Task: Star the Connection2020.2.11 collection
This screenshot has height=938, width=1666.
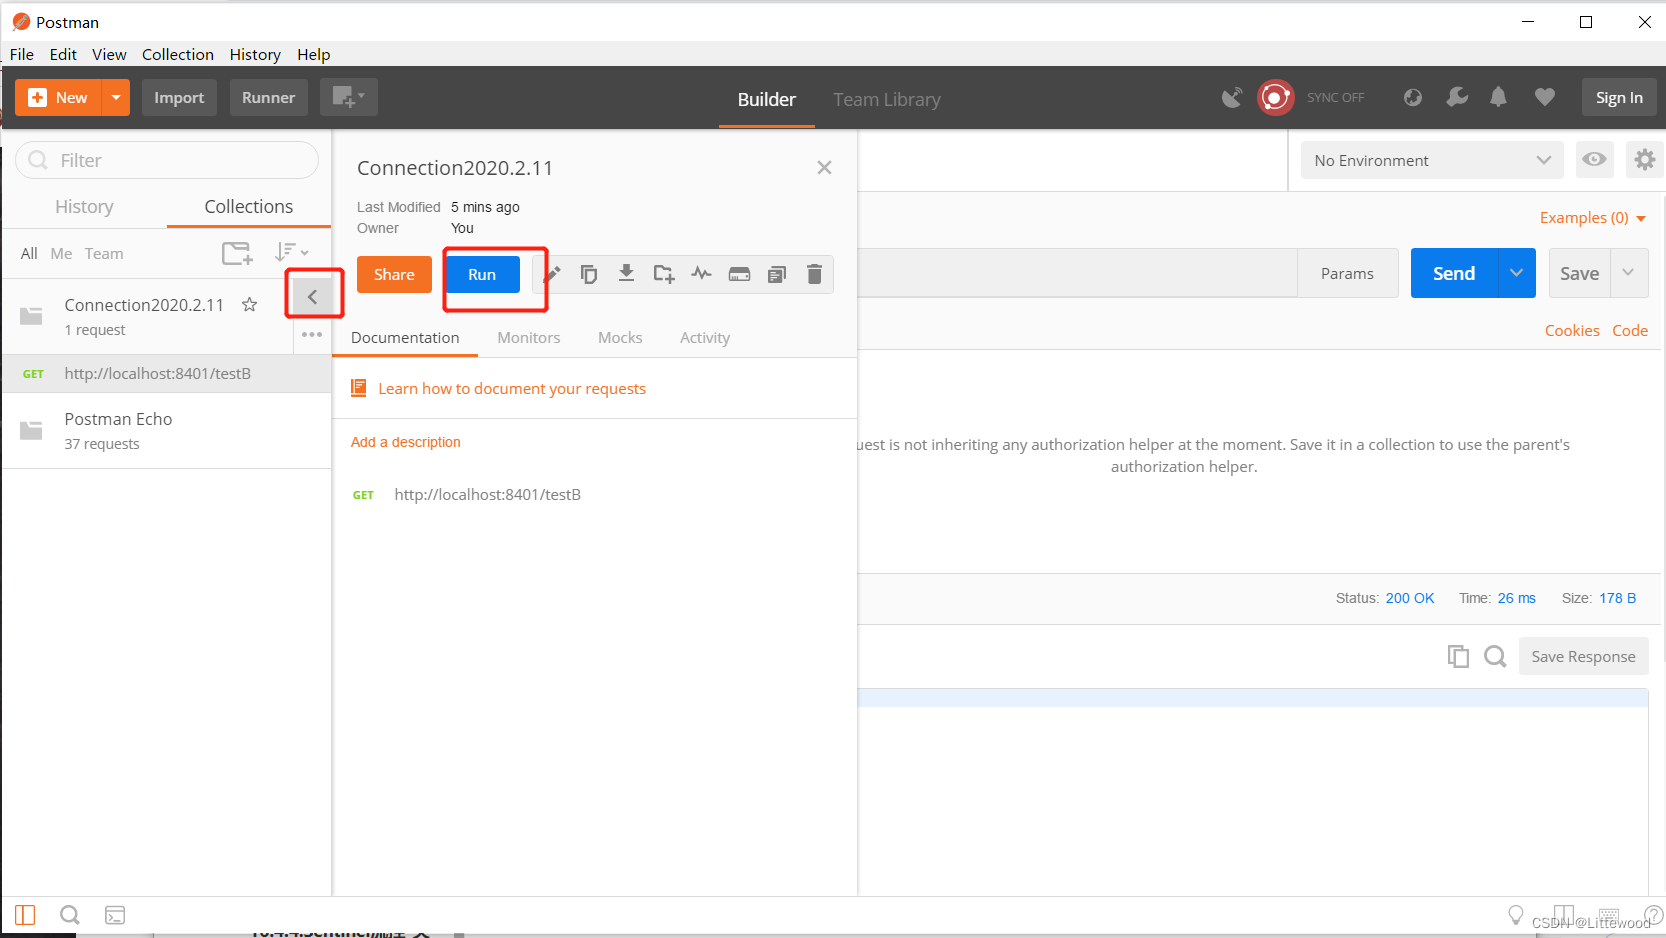Action: pyautogui.click(x=250, y=304)
